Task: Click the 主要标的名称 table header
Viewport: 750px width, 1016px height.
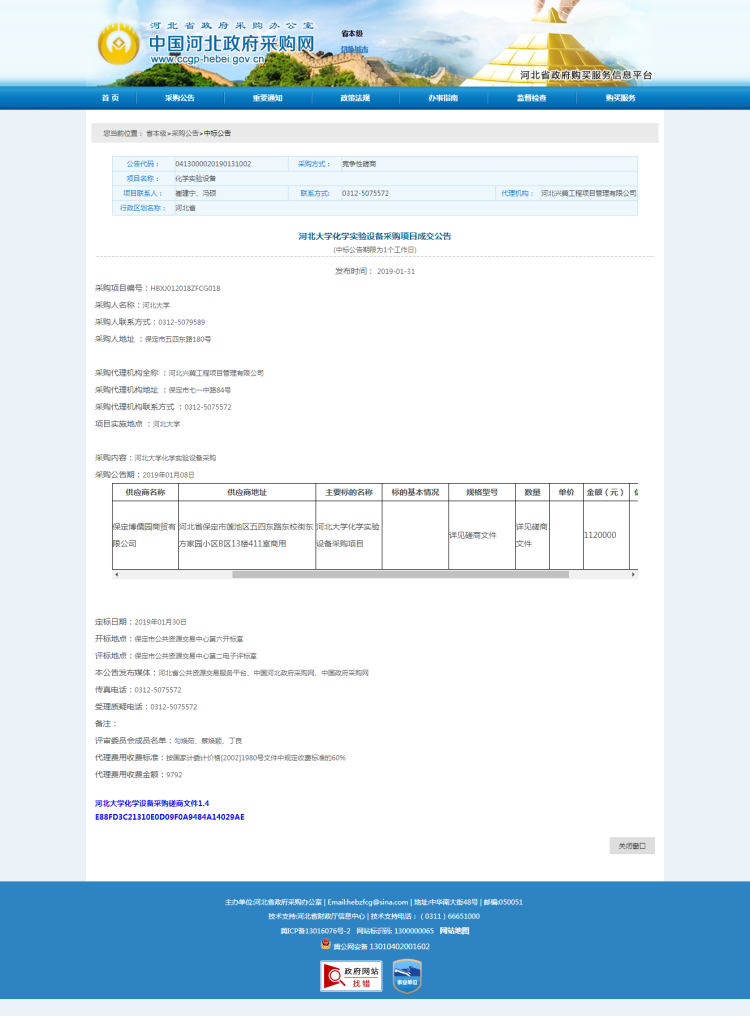Action: pos(349,492)
